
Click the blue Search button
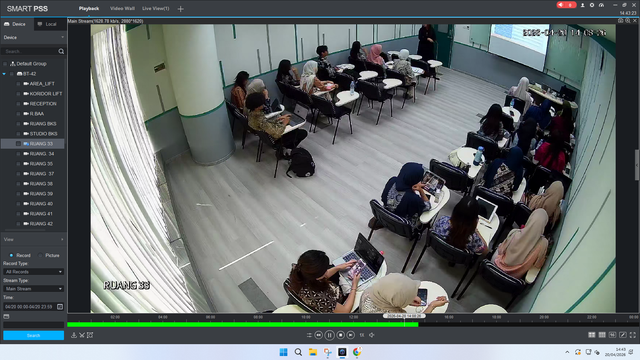tap(33, 336)
